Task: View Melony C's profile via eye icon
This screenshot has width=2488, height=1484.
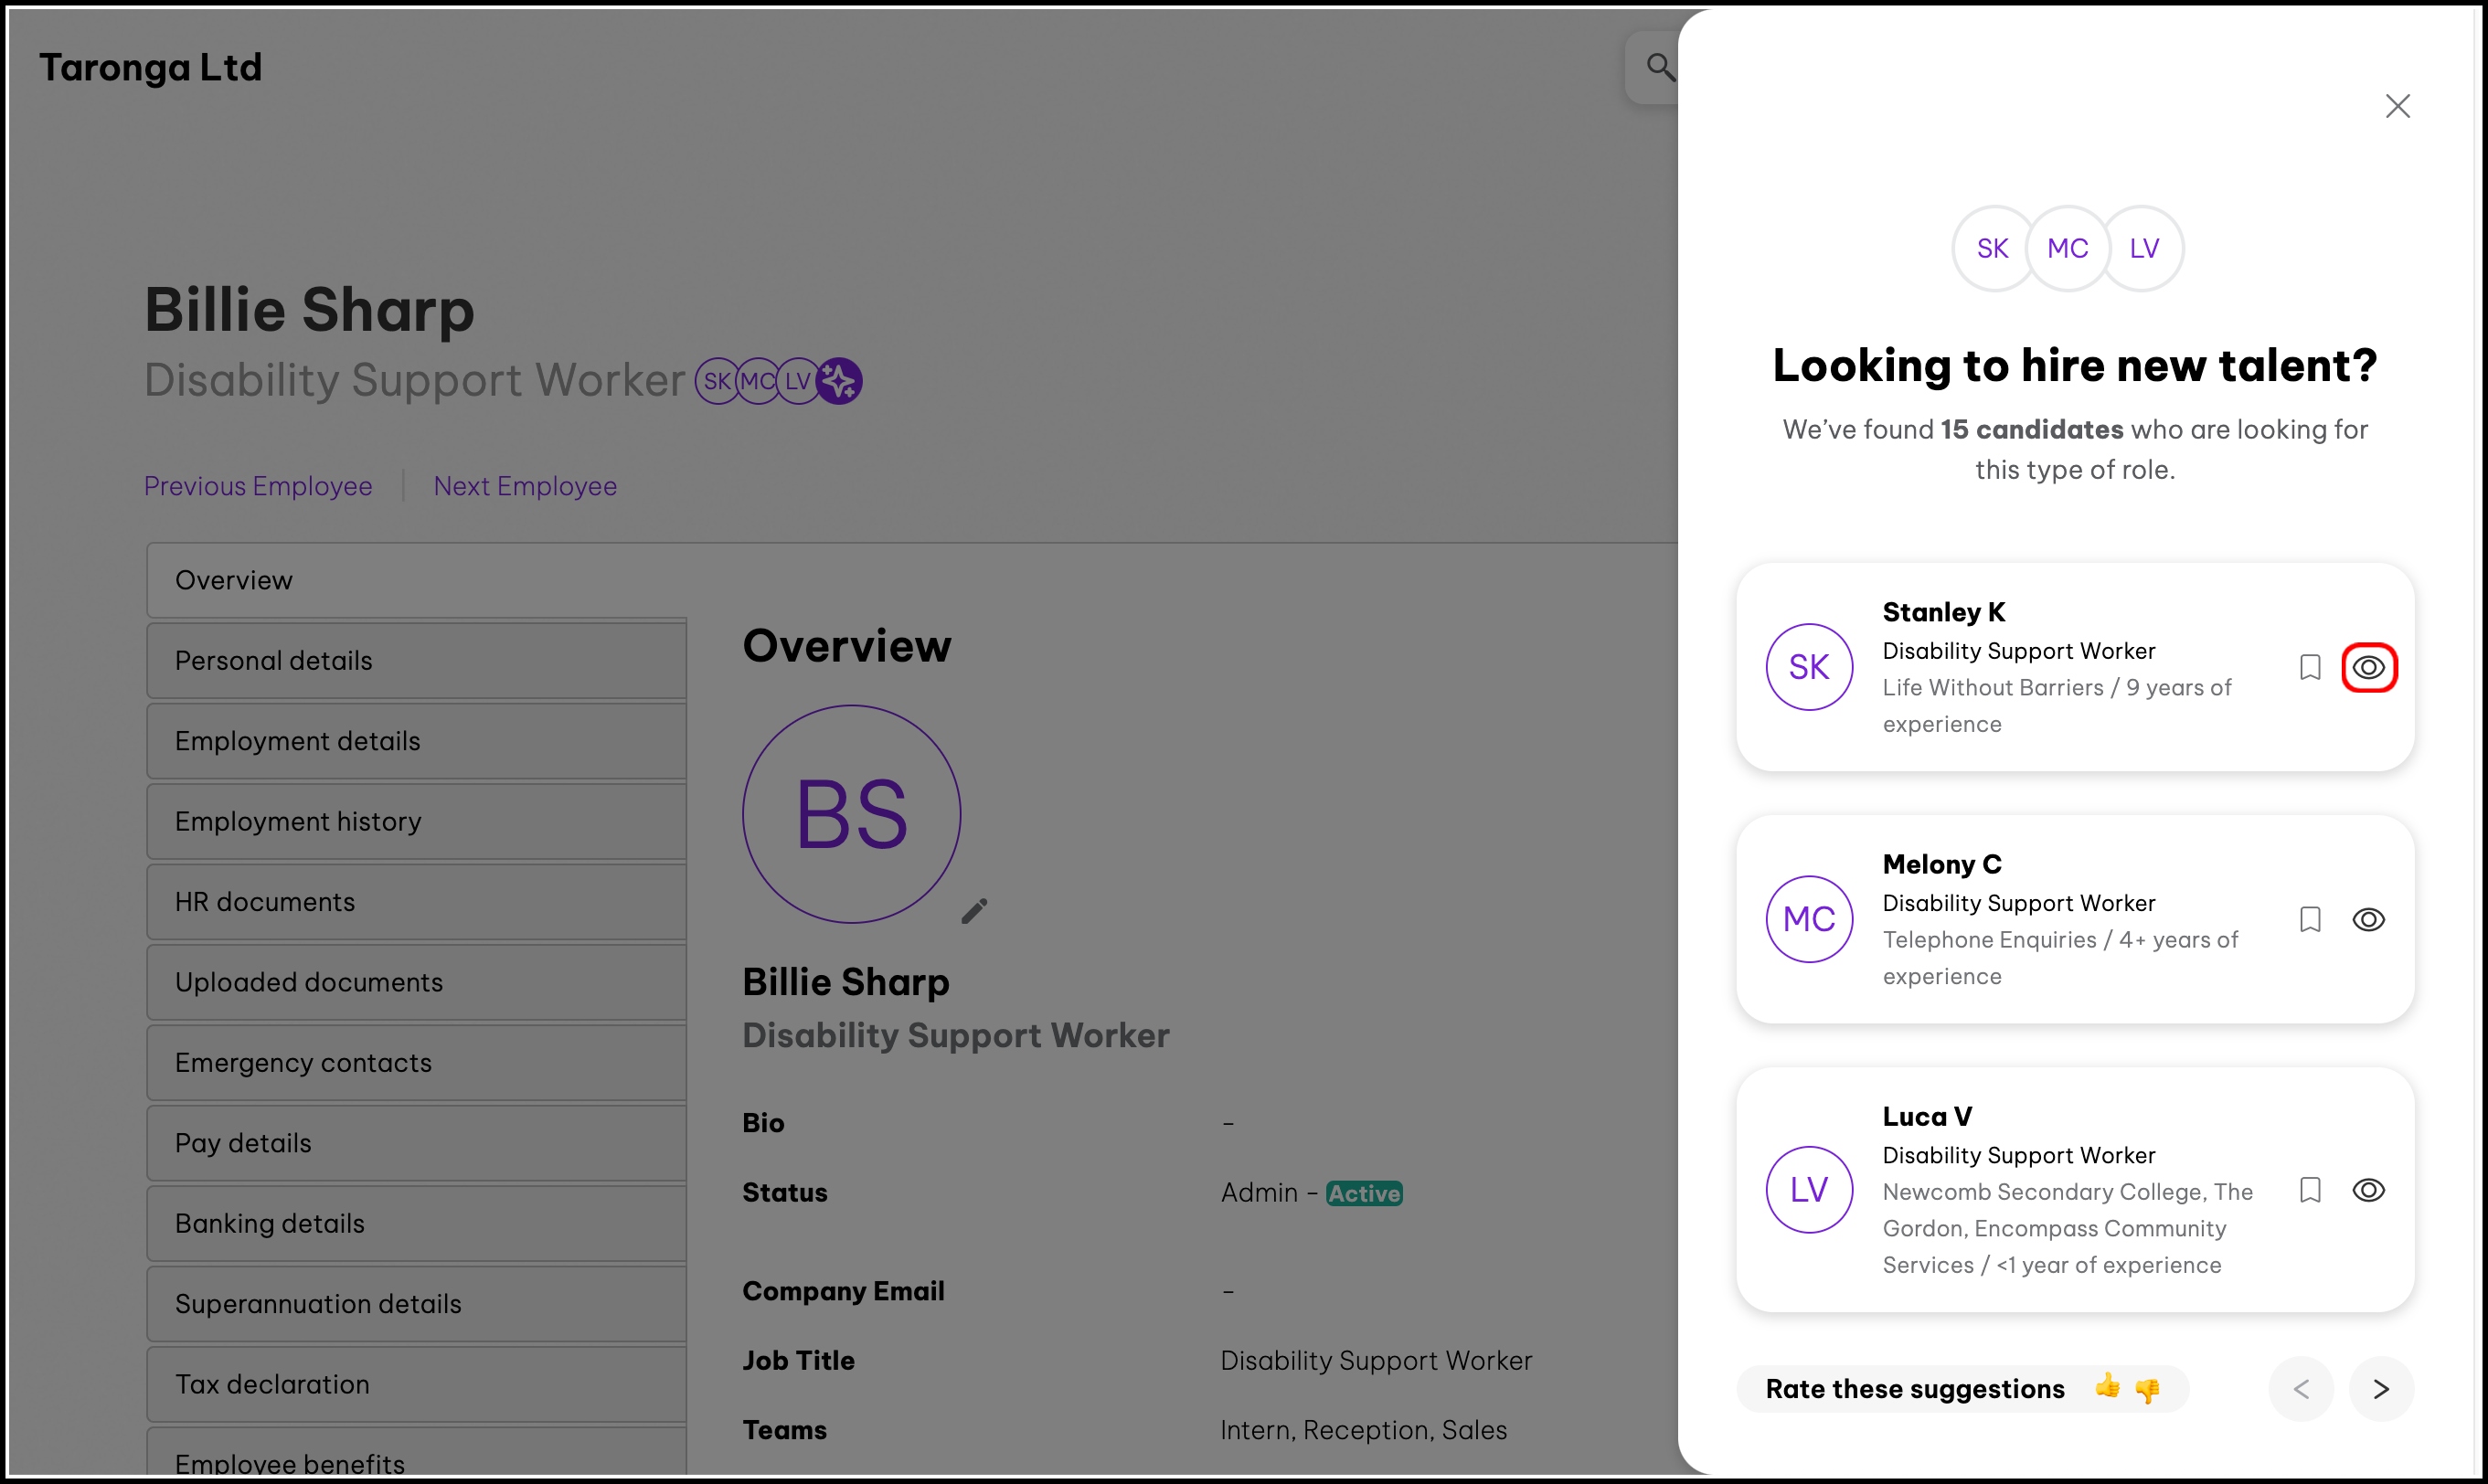Action: coord(2368,919)
